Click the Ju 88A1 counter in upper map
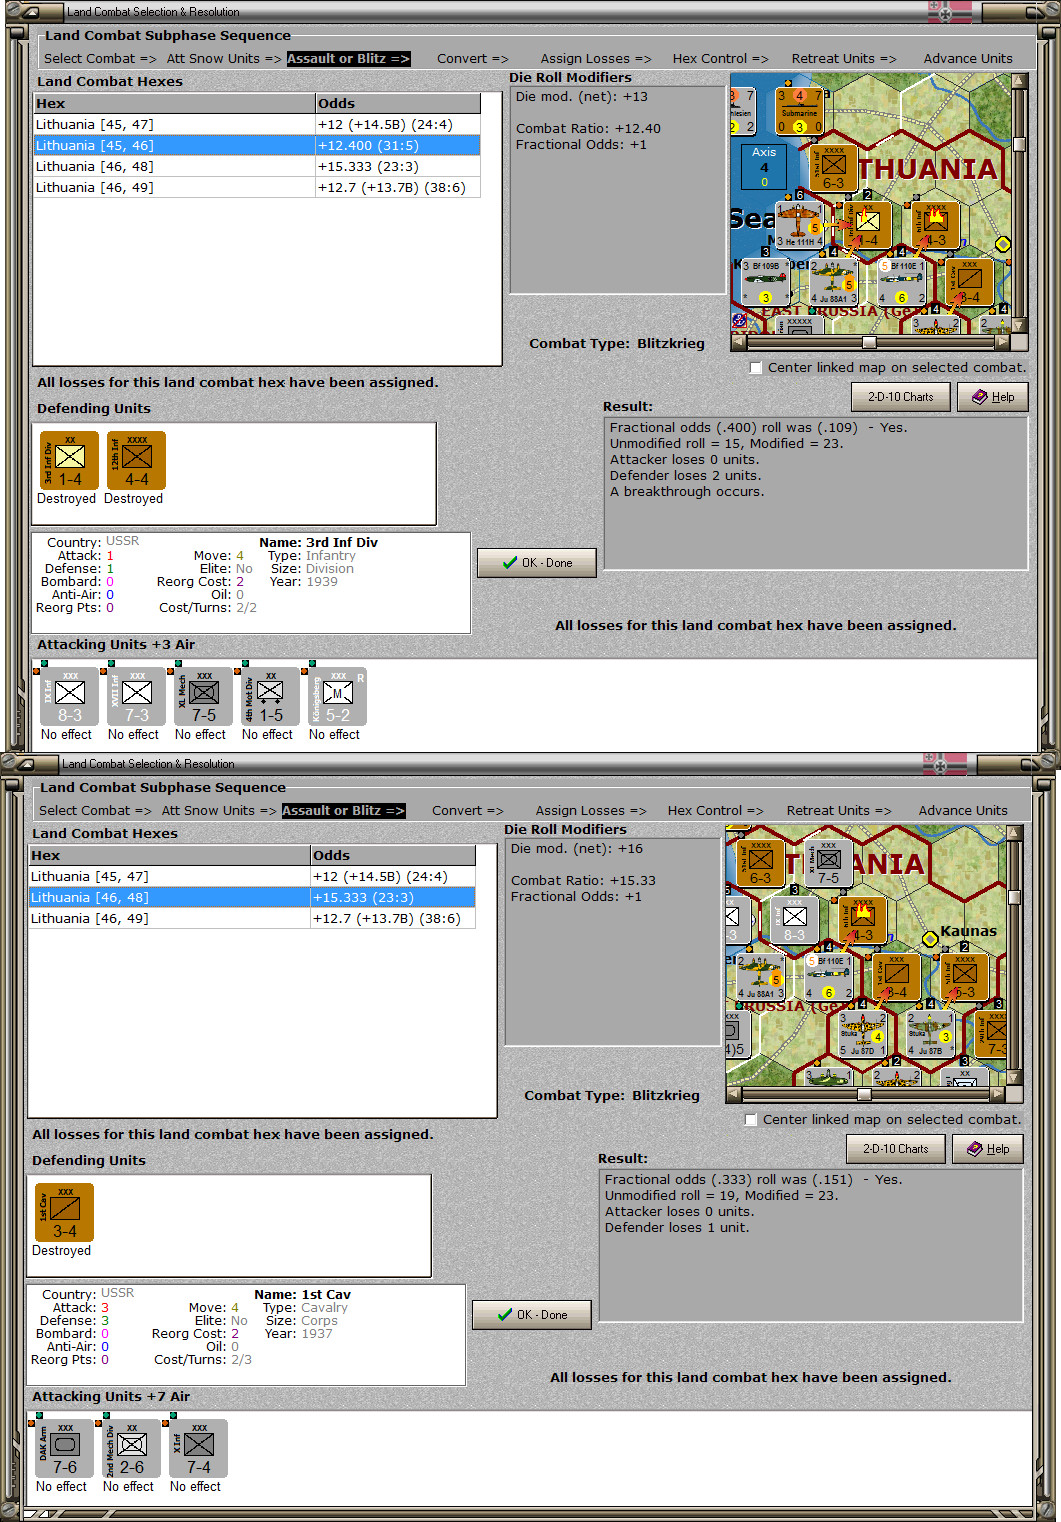 [x=833, y=281]
